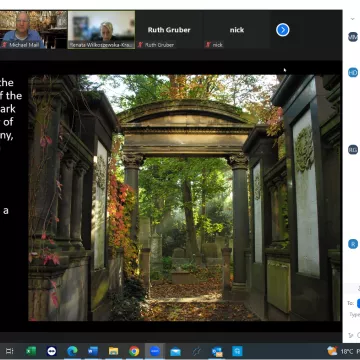Open Outlook from the taskbar

pyautogui.click(x=217, y=351)
